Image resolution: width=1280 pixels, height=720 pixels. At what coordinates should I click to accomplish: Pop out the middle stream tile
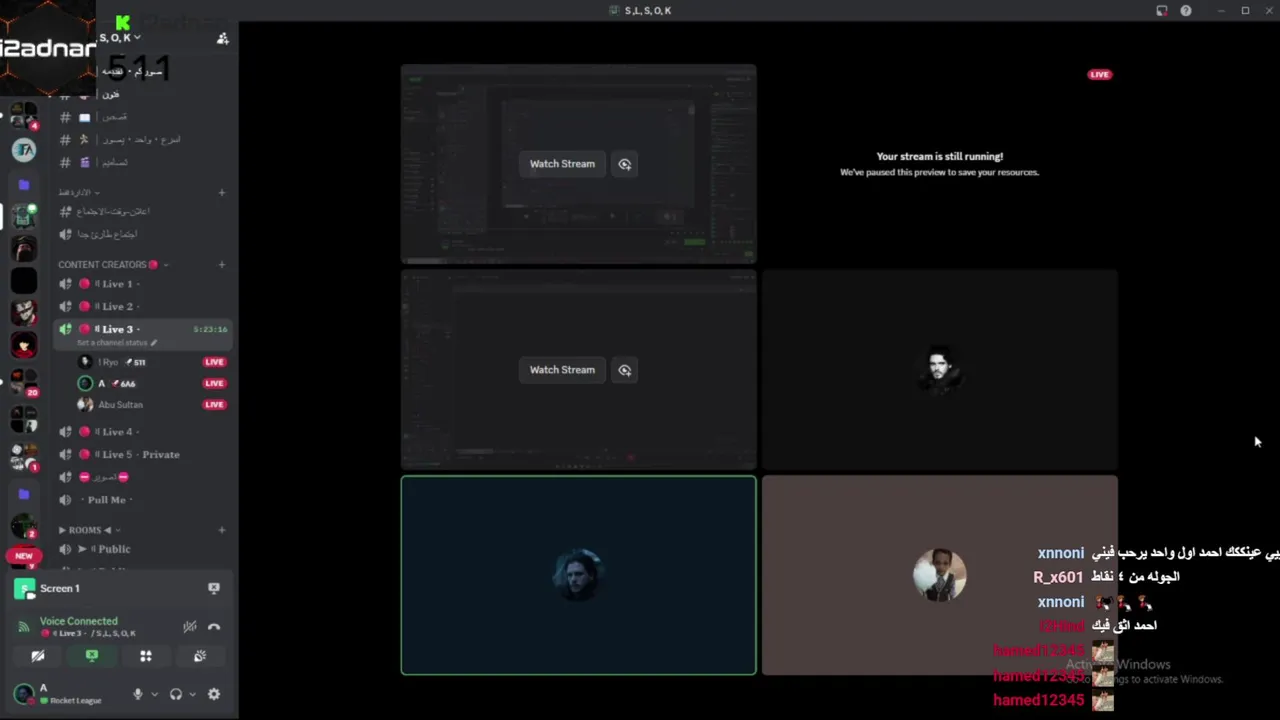coord(625,370)
